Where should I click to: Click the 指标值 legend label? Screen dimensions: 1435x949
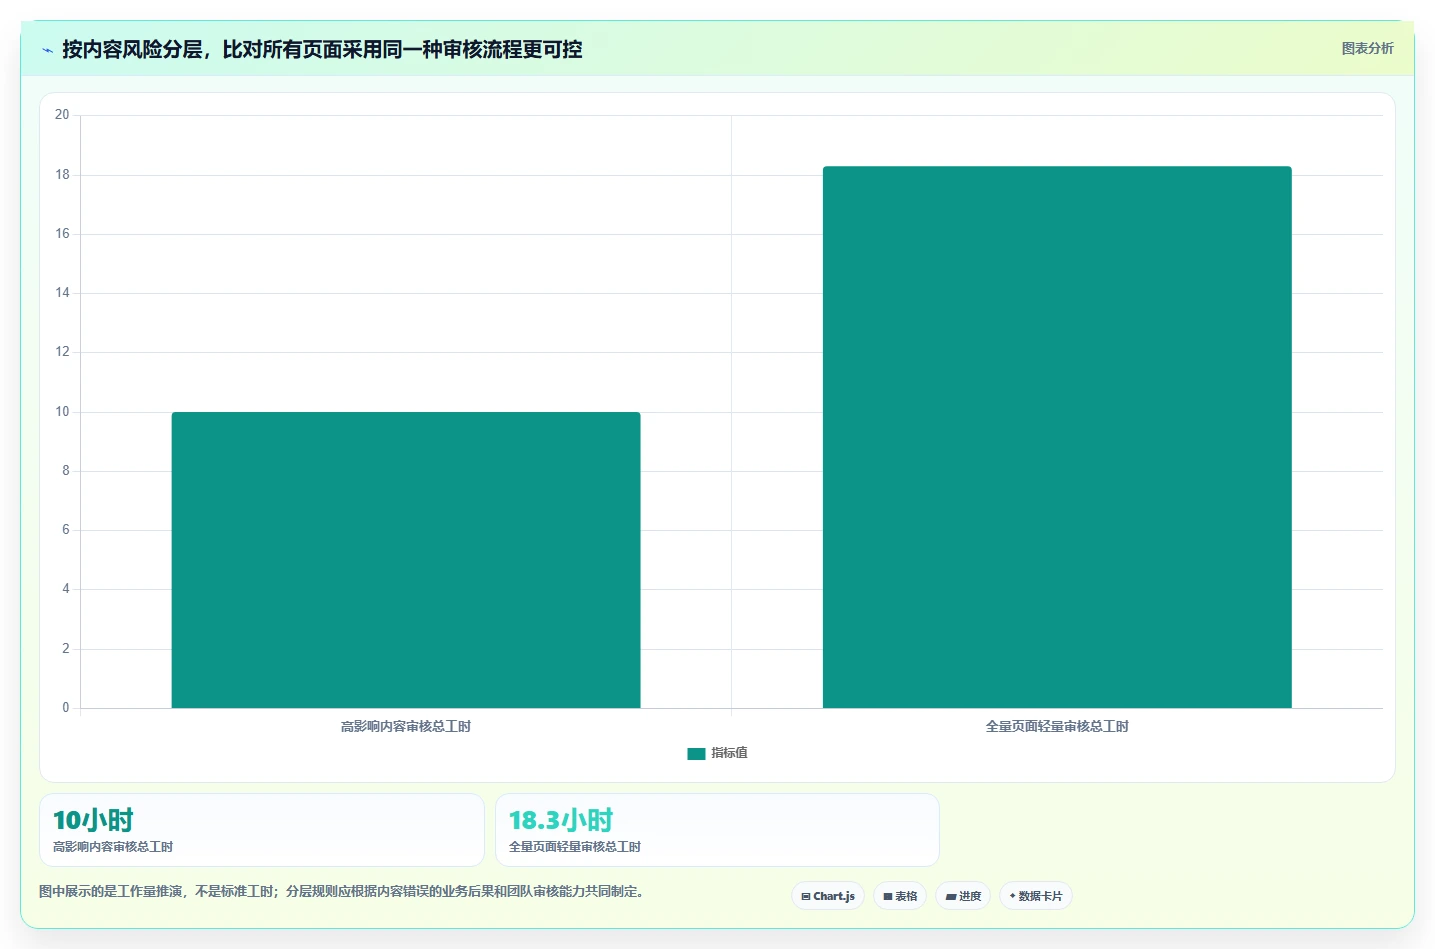(x=729, y=753)
